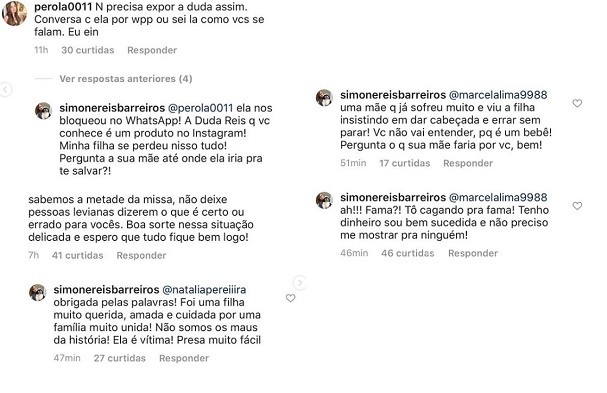Viewport: 607px width, 393px height.
Task: Open avatar beside the 46min comment
Action: coord(324,200)
